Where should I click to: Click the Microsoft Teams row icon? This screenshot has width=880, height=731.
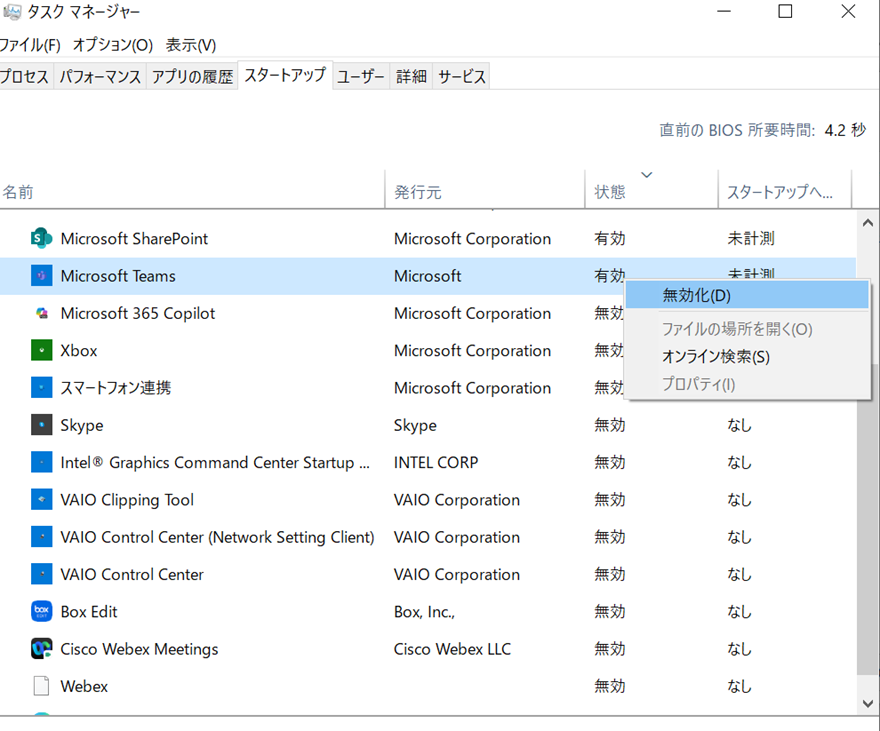[42, 275]
